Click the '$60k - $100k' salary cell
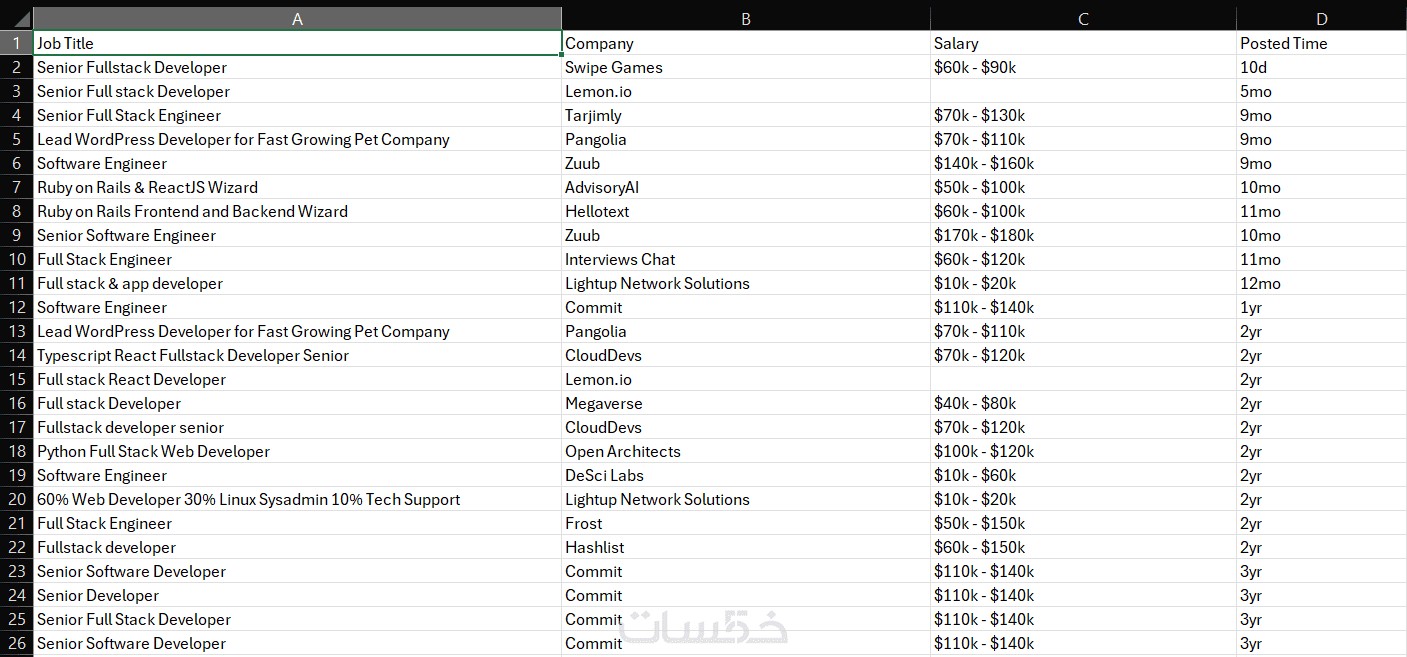1407x657 pixels. [x=1083, y=211]
